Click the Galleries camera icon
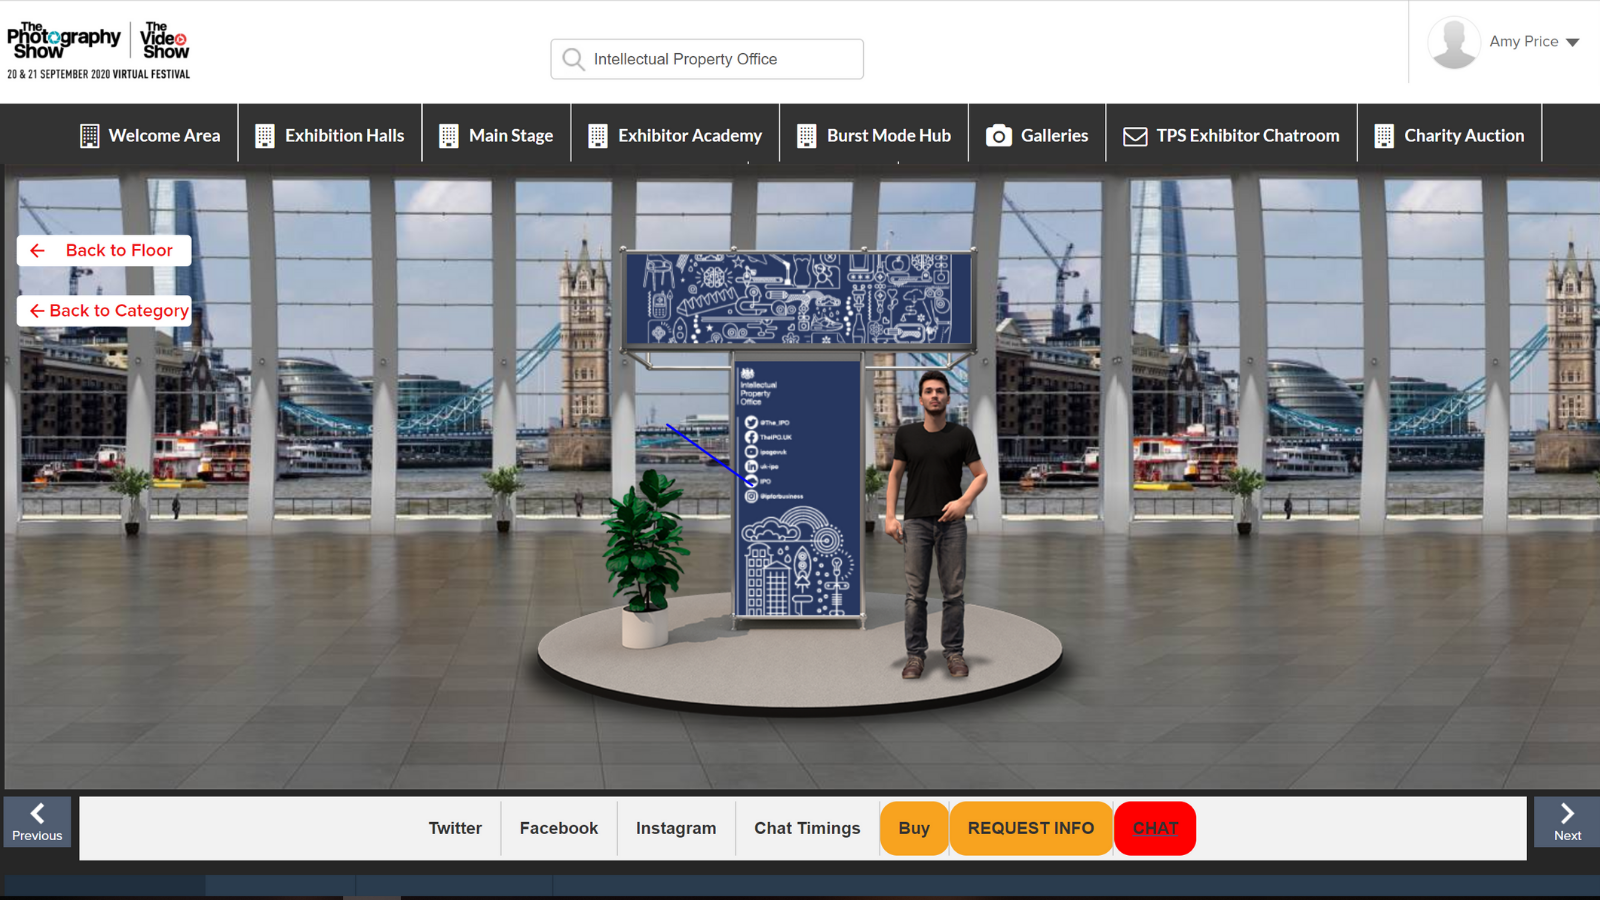Viewport: 1600px width, 900px height. point(999,136)
